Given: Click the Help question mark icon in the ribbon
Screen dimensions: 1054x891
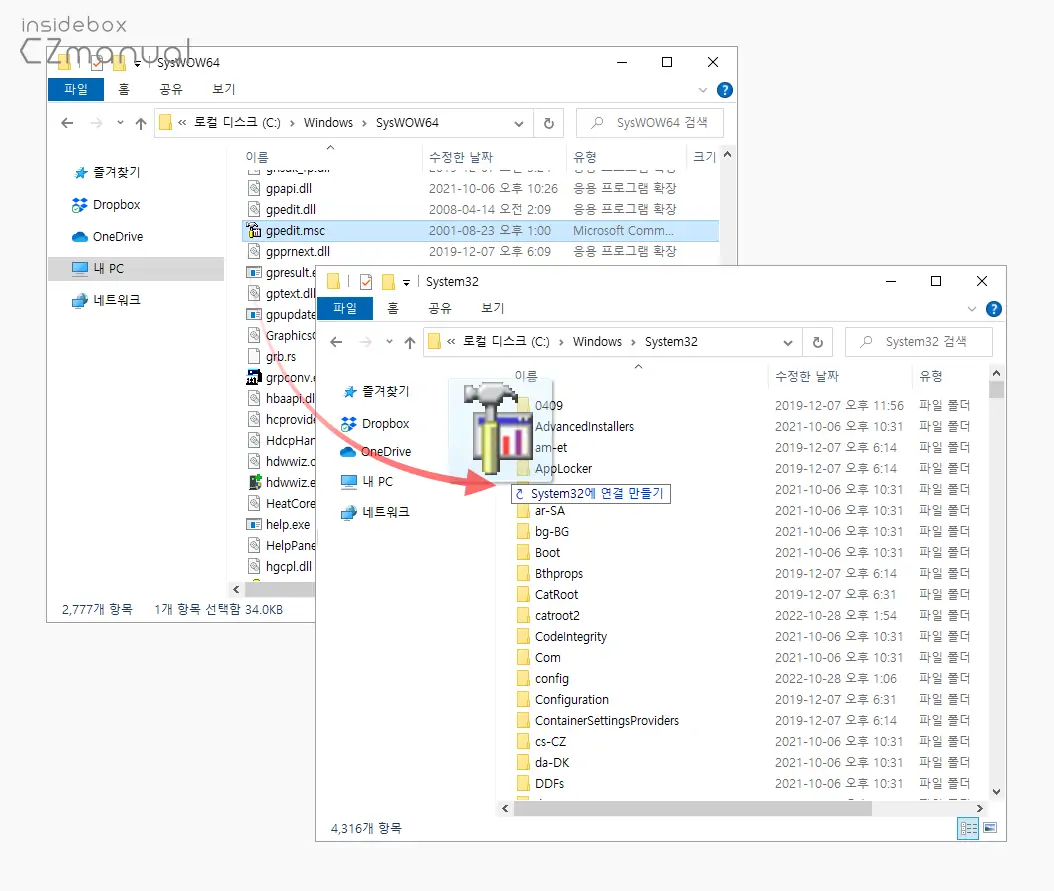Looking at the screenshot, I should [993, 308].
